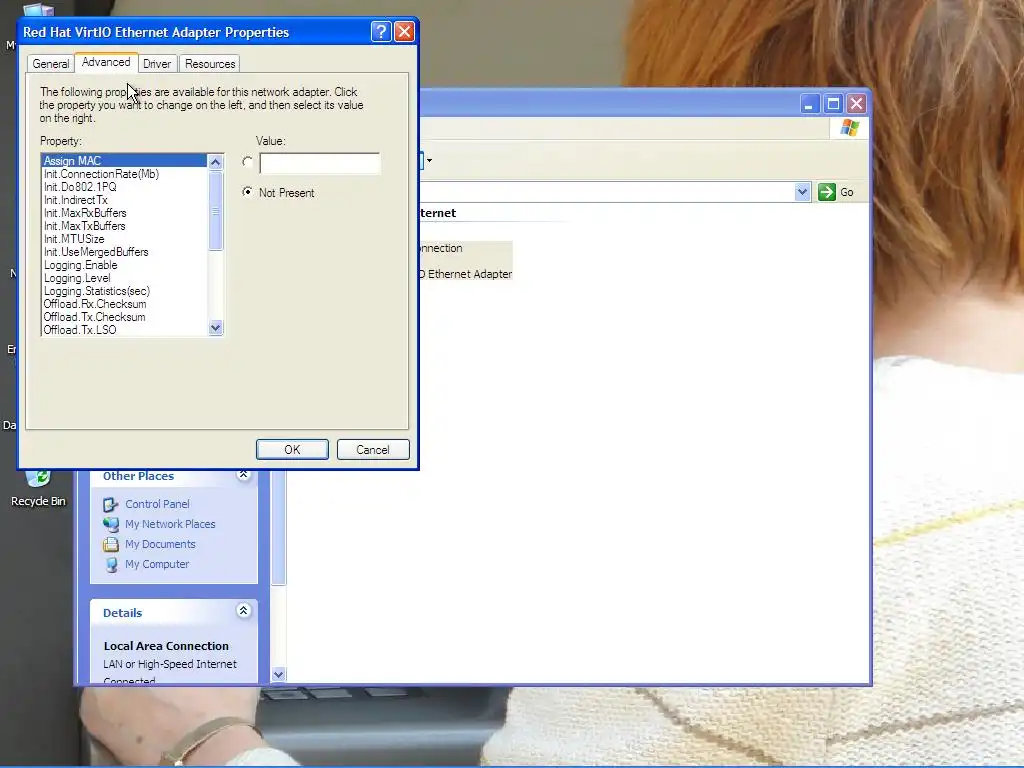This screenshot has height=768, width=1024.
Task: Click the My Documents folder icon
Action: 111,544
